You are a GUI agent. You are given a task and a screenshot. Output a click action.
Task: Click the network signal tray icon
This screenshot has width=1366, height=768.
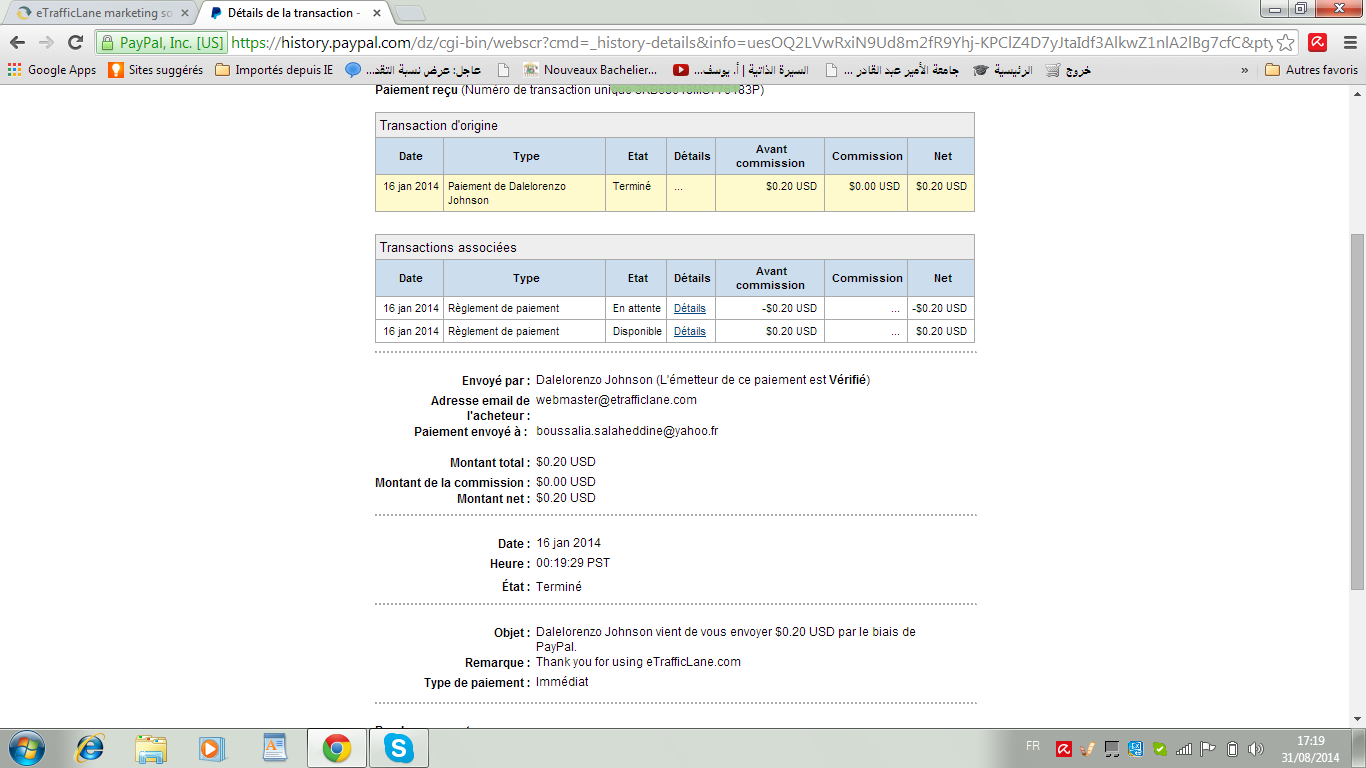click(x=1185, y=748)
